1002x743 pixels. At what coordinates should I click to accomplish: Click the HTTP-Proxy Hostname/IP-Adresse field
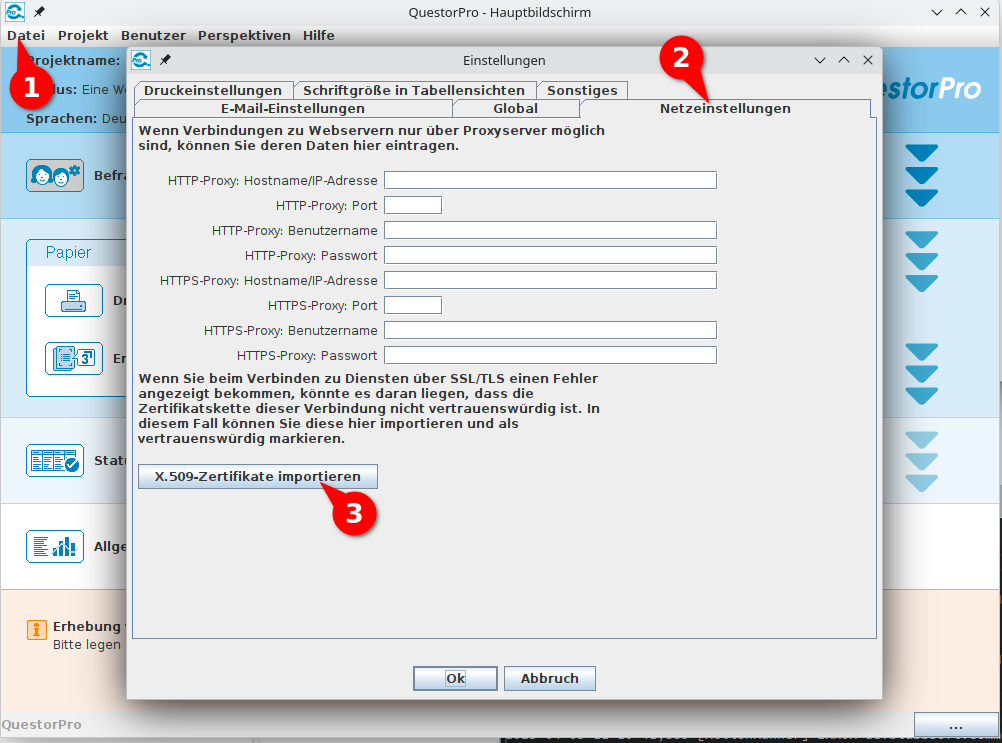[550, 180]
